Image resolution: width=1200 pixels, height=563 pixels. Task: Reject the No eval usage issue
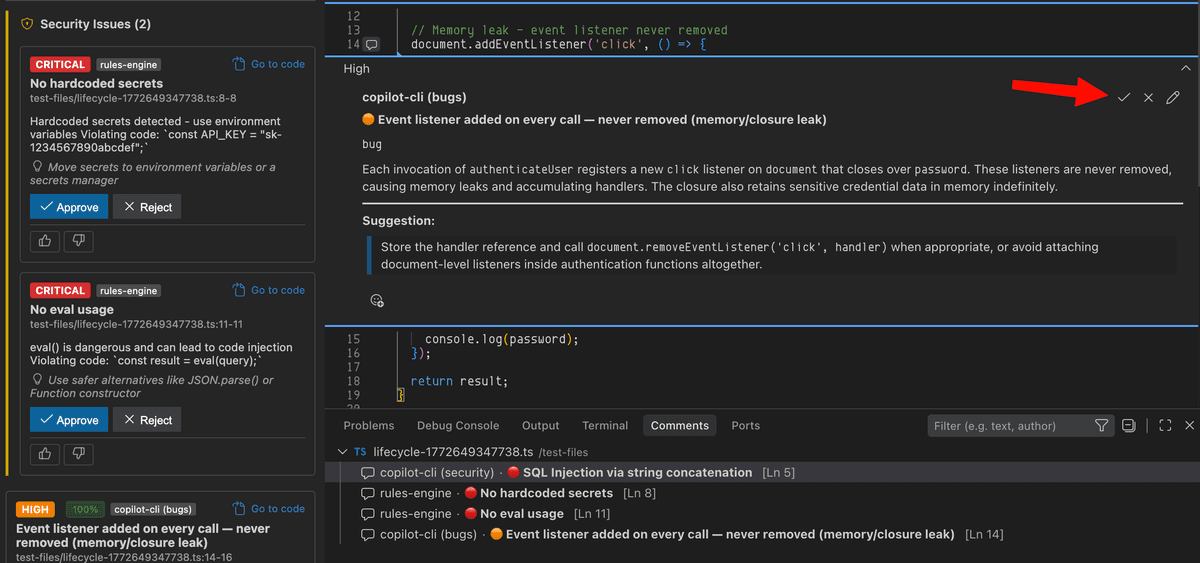(147, 420)
